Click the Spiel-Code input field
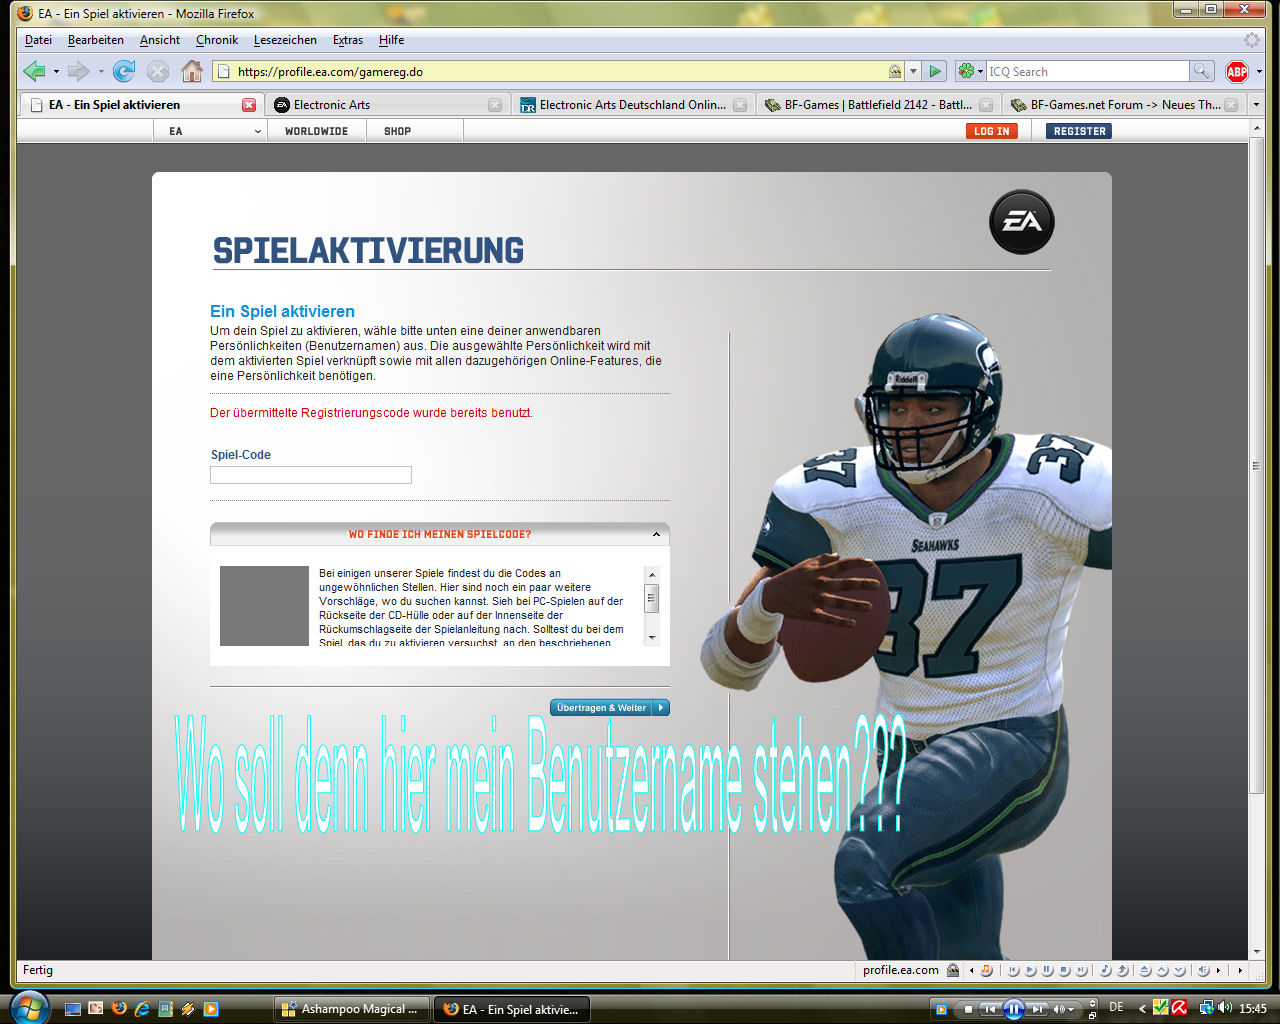 [311, 475]
